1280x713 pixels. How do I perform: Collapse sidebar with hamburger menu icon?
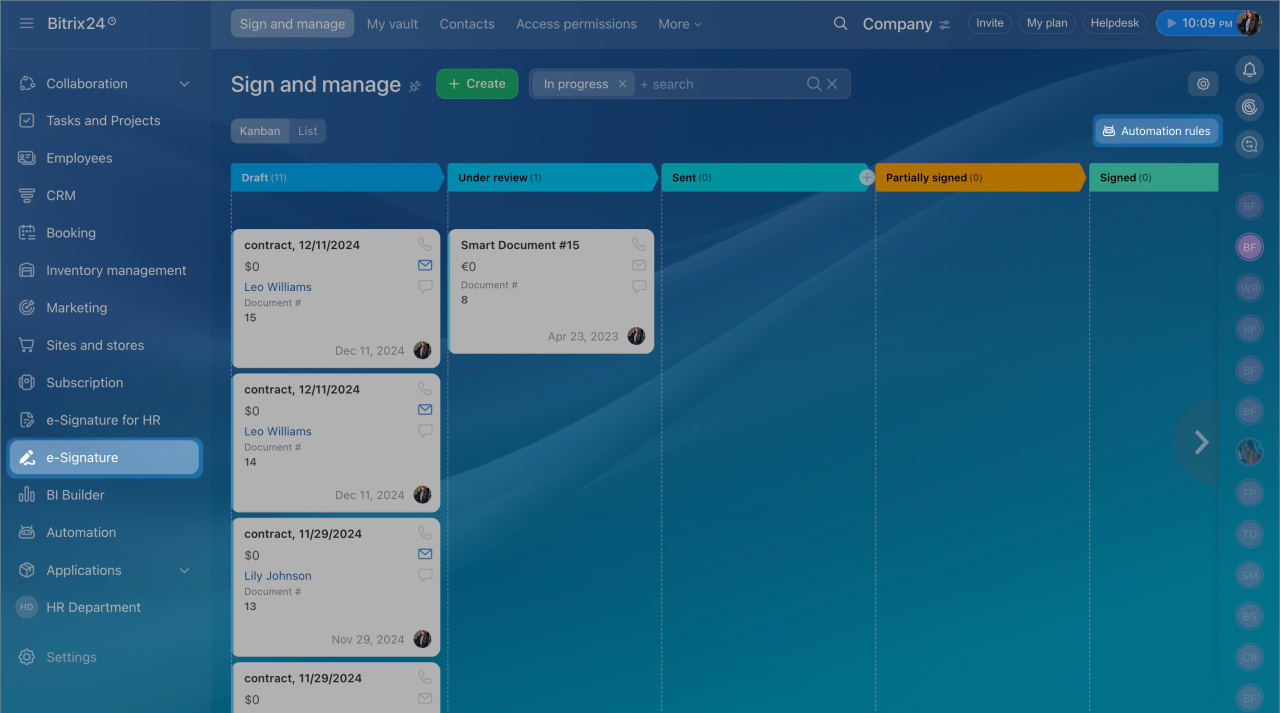click(x=27, y=23)
